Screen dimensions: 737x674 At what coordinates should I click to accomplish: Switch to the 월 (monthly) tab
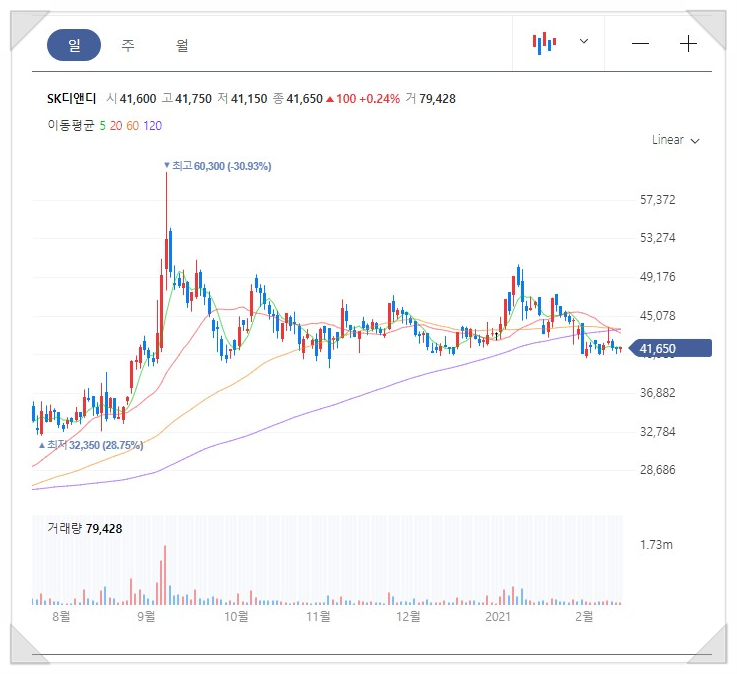click(x=182, y=45)
